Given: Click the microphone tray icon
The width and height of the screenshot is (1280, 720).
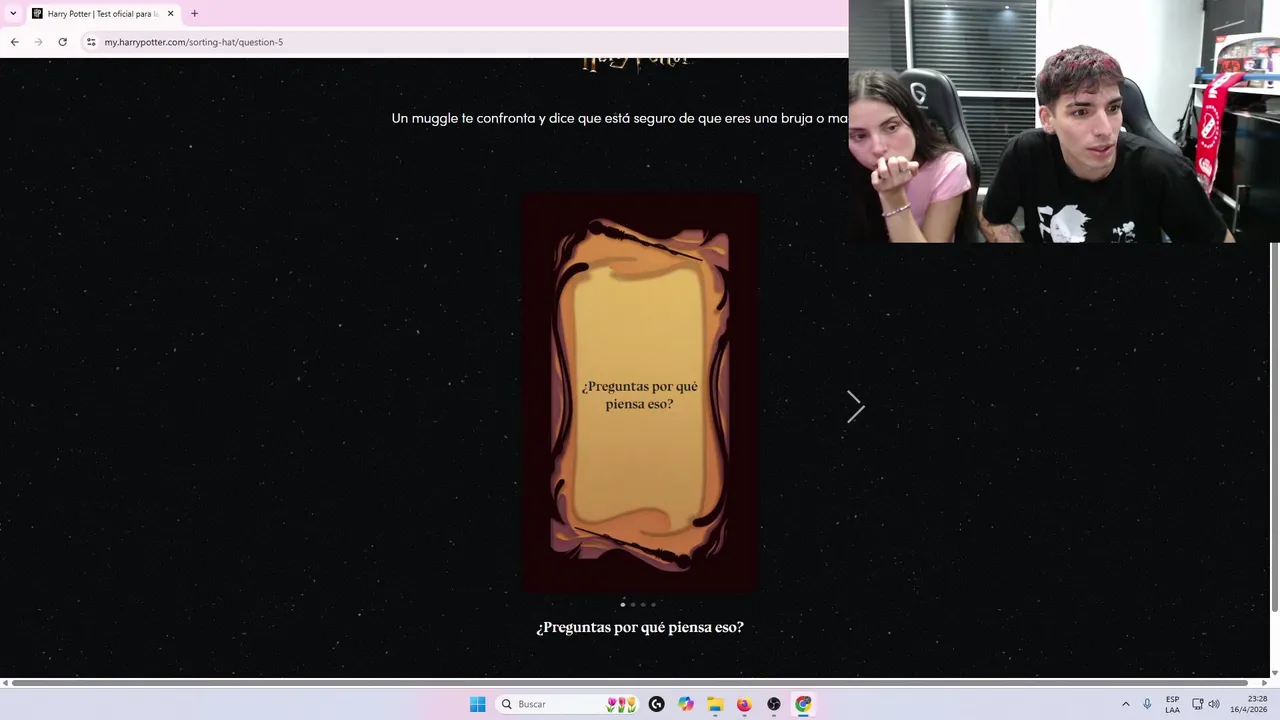Looking at the screenshot, I should (x=1147, y=704).
